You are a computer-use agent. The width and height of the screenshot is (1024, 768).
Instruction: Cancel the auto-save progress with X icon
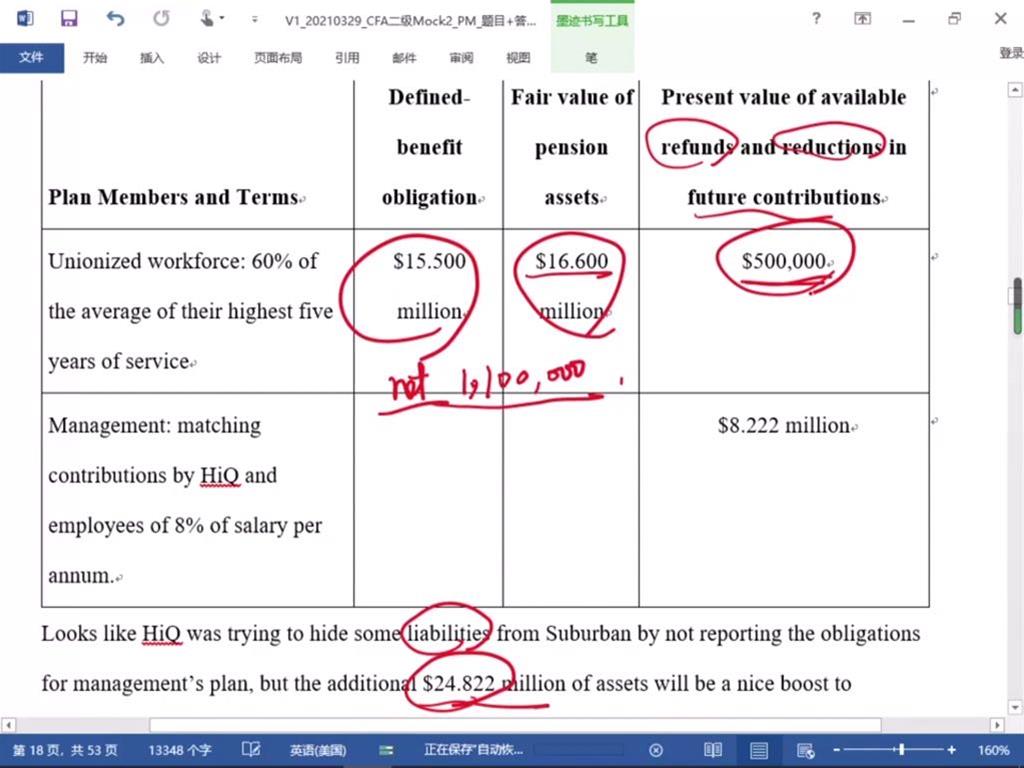click(656, 750)
